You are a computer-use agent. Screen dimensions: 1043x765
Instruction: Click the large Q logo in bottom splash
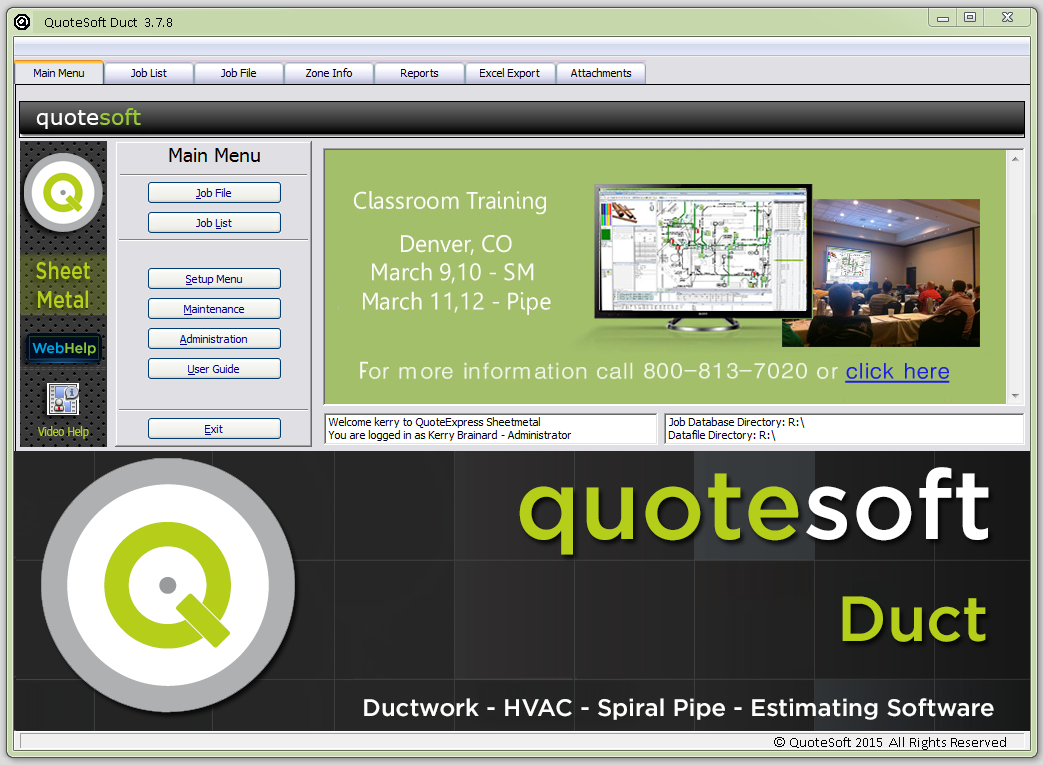coord(168,585)
